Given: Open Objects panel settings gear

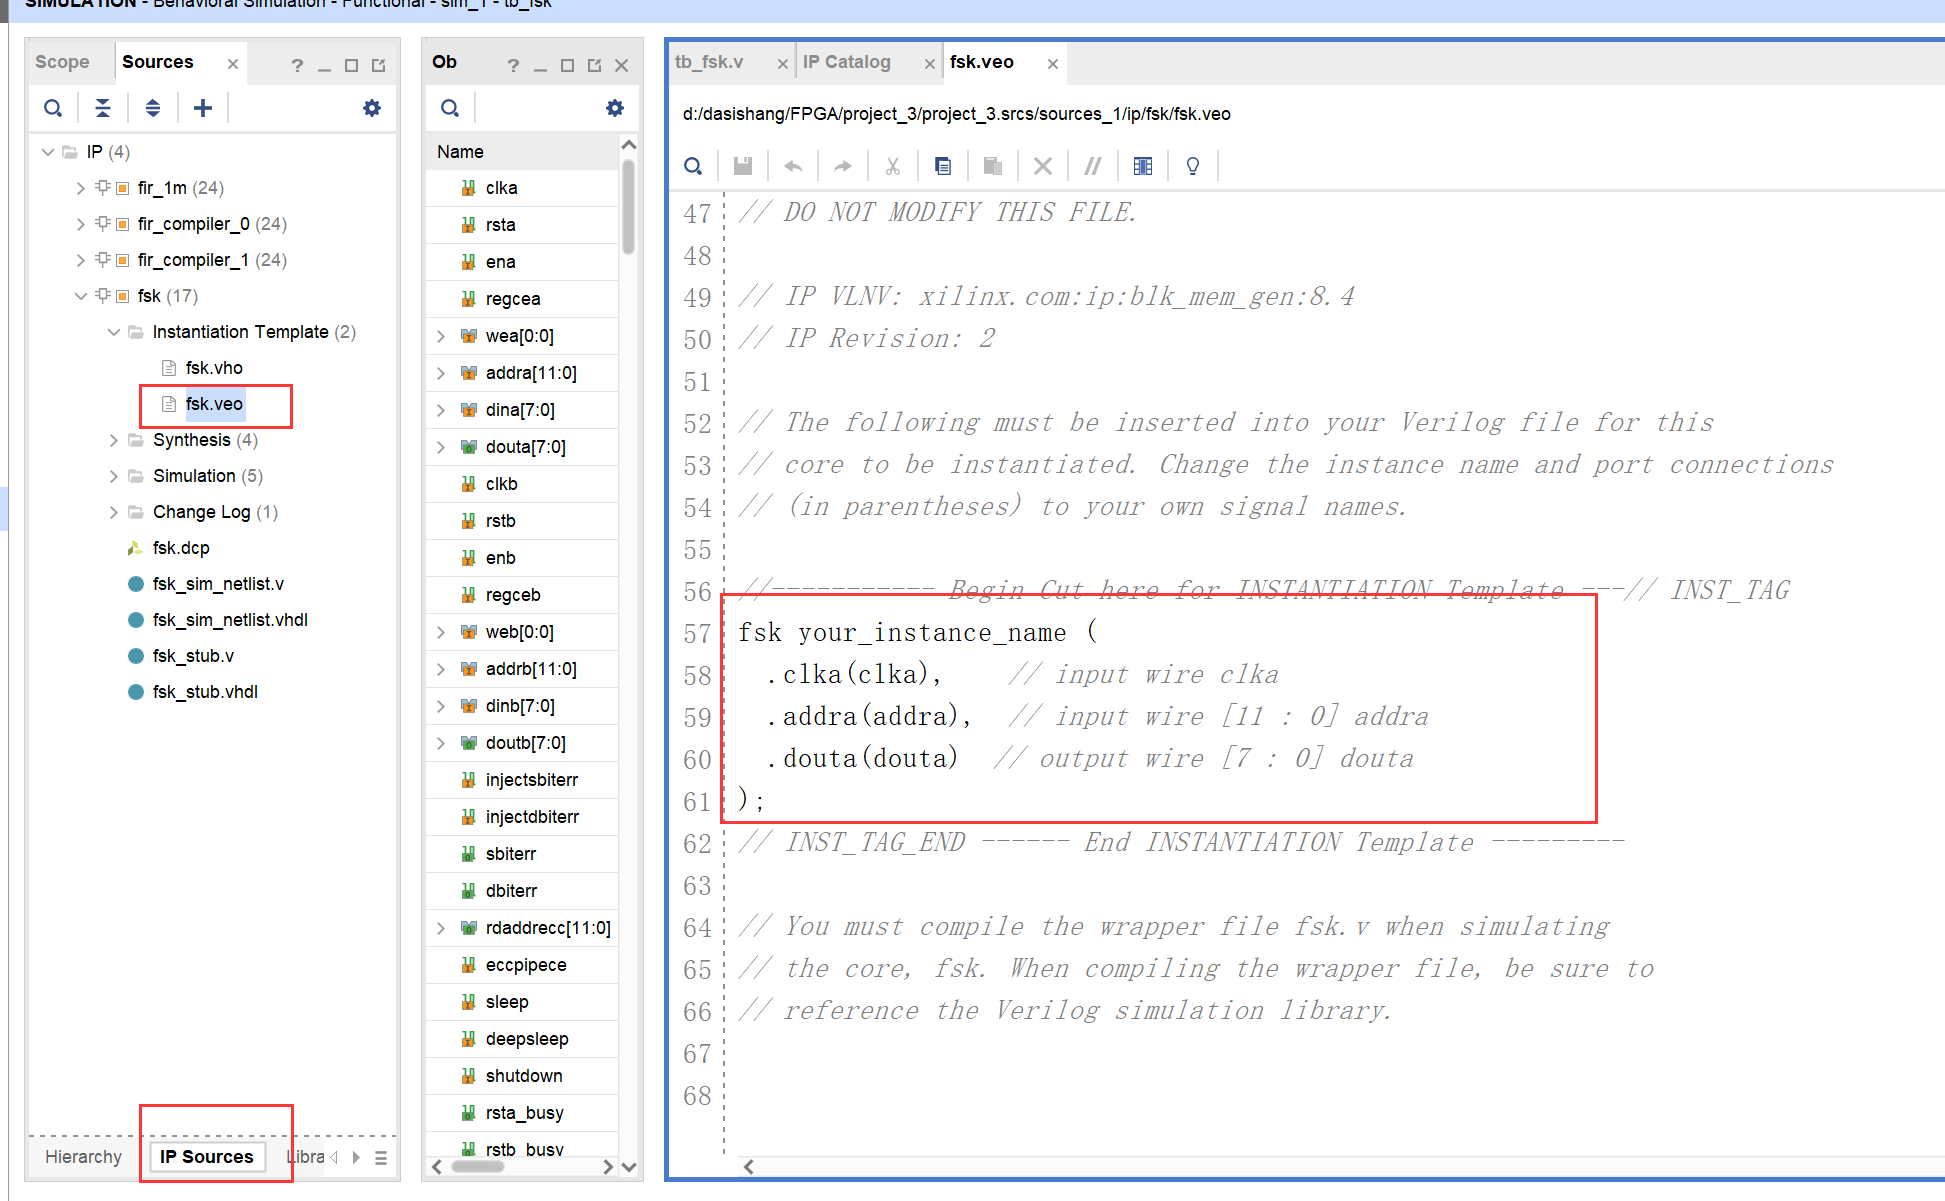Looking at the screenshot, I should click(x=614, y=108).
